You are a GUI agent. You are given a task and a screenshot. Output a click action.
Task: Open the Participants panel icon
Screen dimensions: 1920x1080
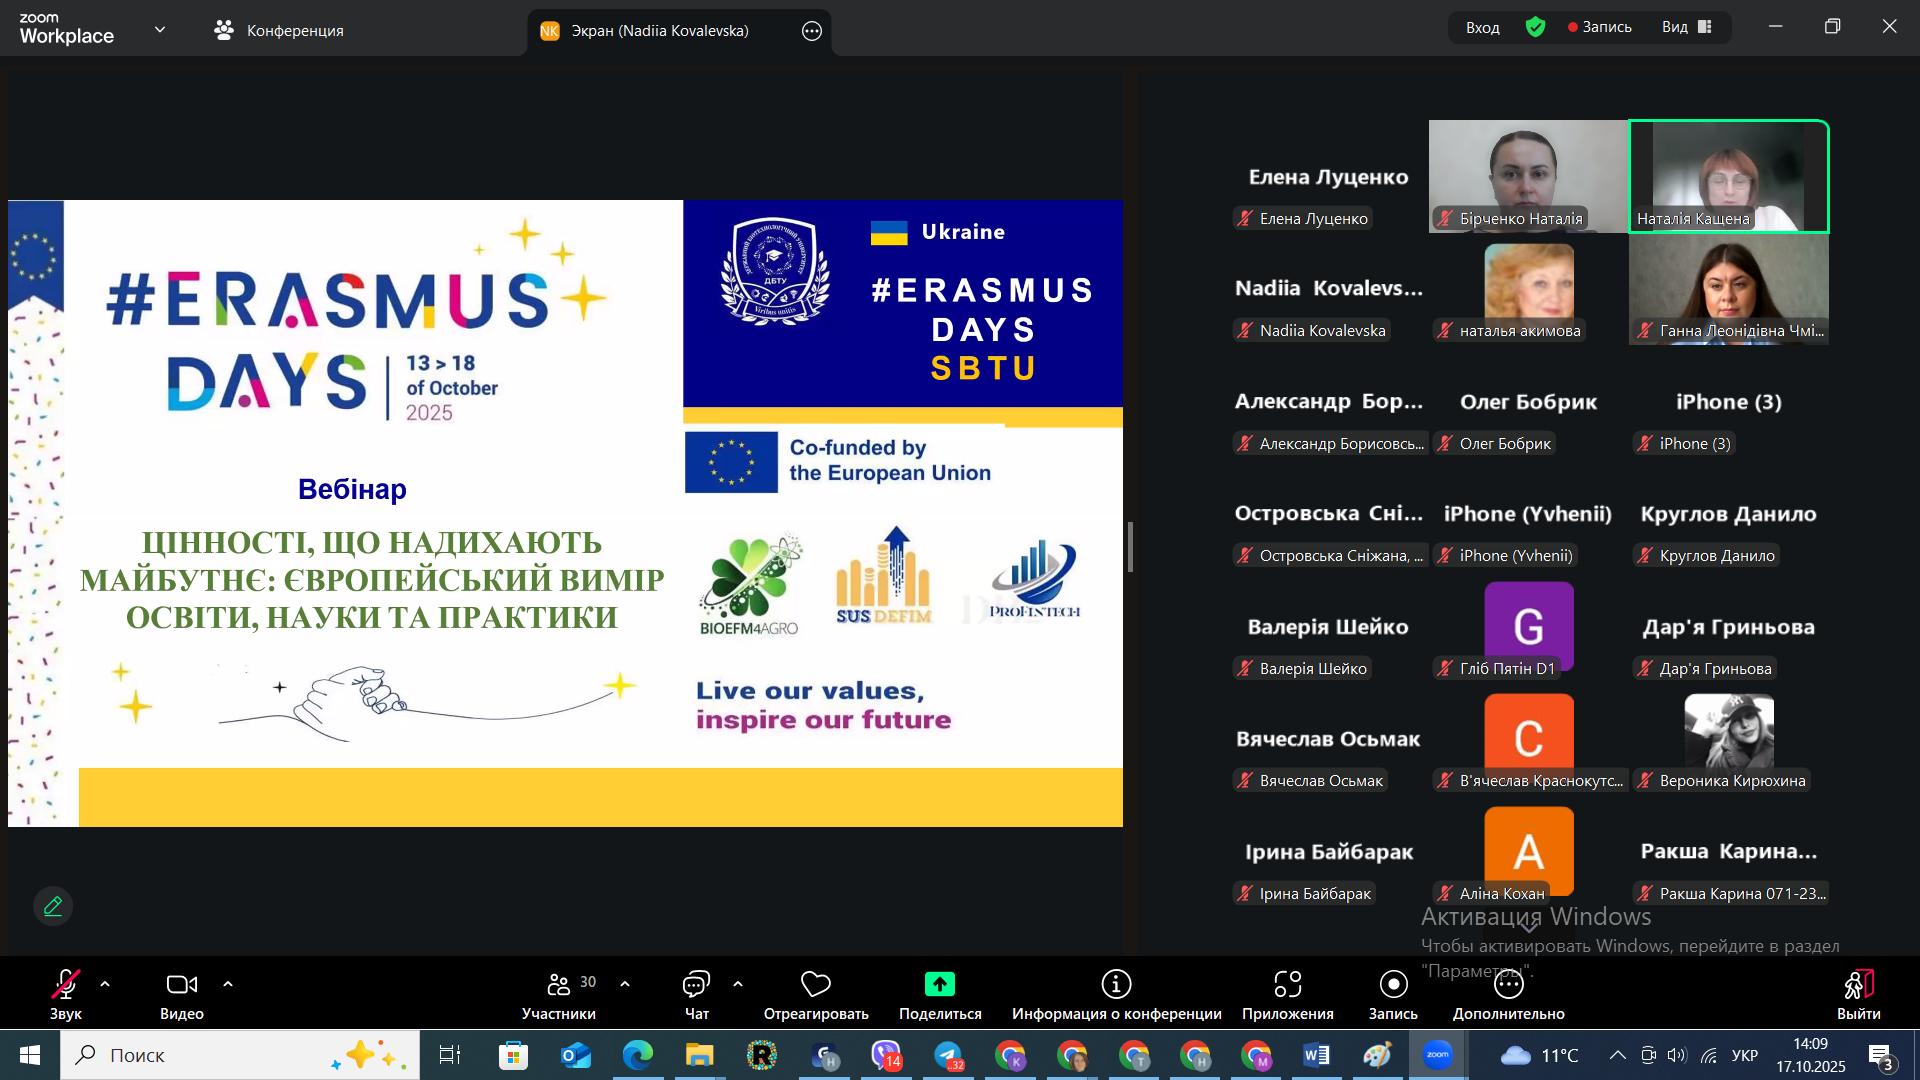[558, 985]
